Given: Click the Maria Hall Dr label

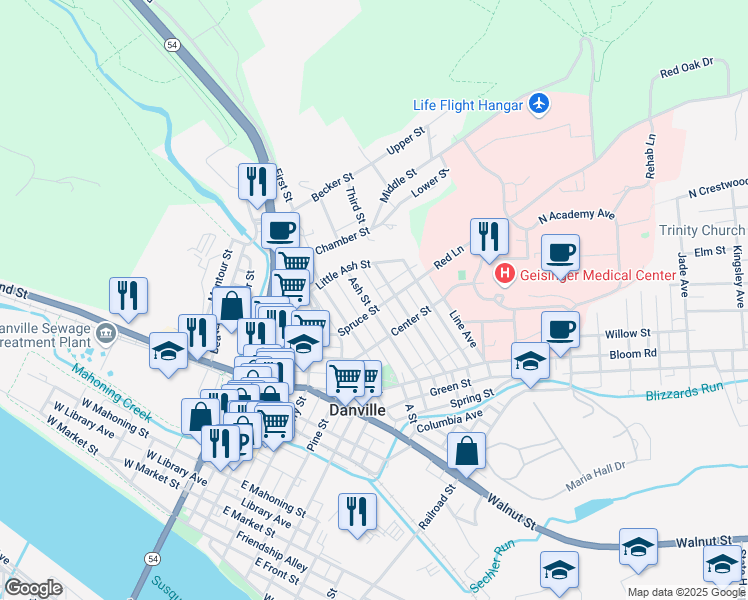Looking at the screenshot, I should [595, 476].
